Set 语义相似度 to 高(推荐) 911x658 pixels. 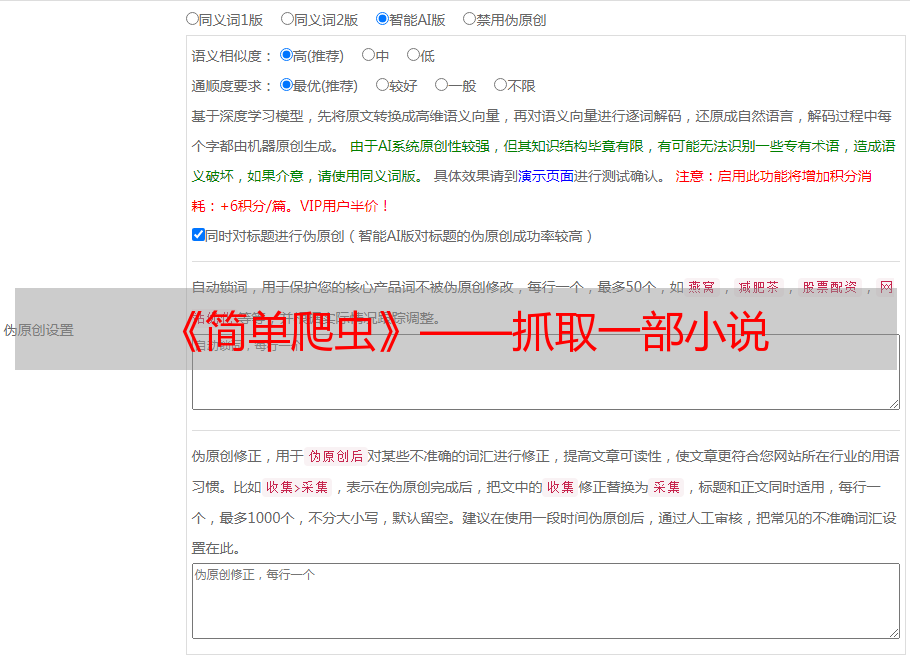click(x=286, y=55)
